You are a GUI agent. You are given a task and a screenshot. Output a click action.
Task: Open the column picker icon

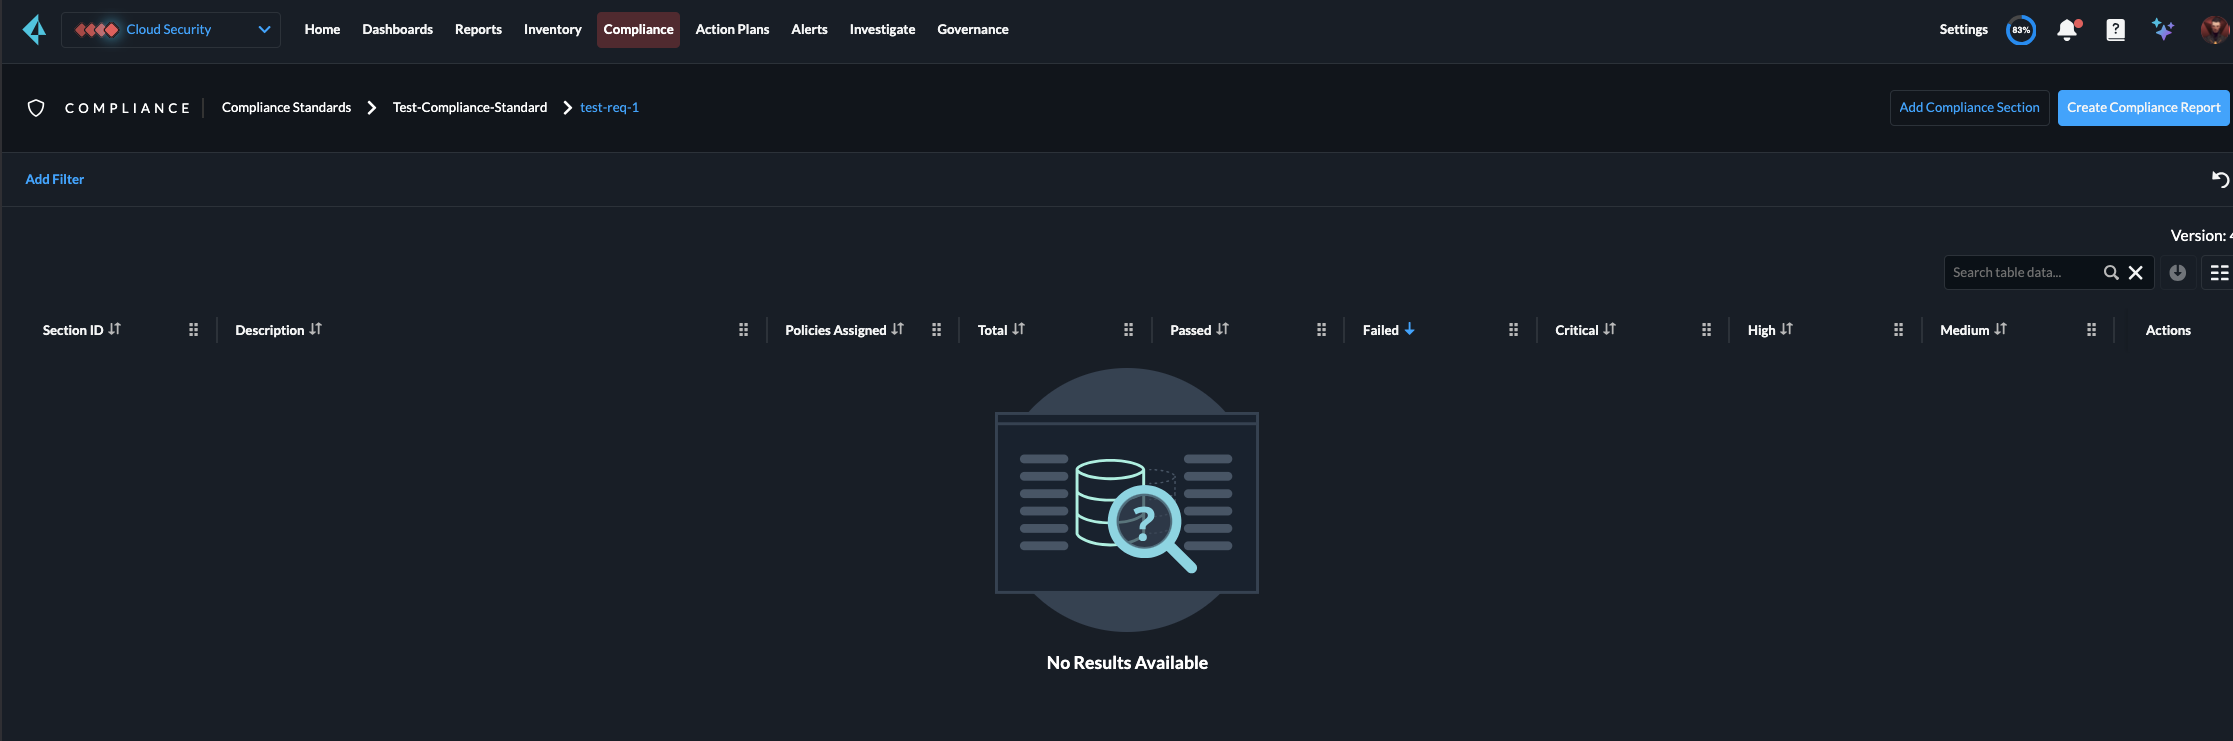2219,273
